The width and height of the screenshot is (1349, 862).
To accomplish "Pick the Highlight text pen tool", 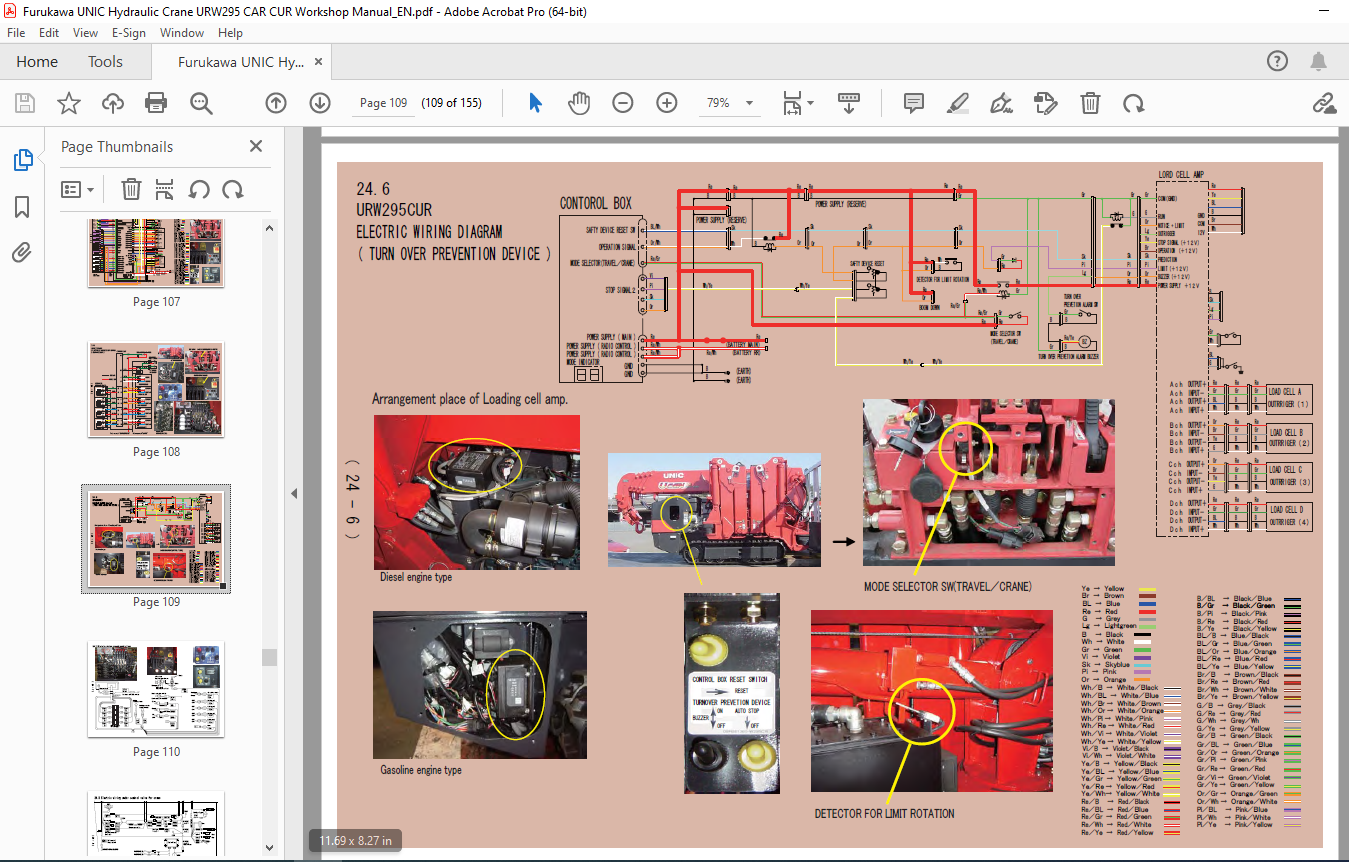I will (x=957, y=103).
